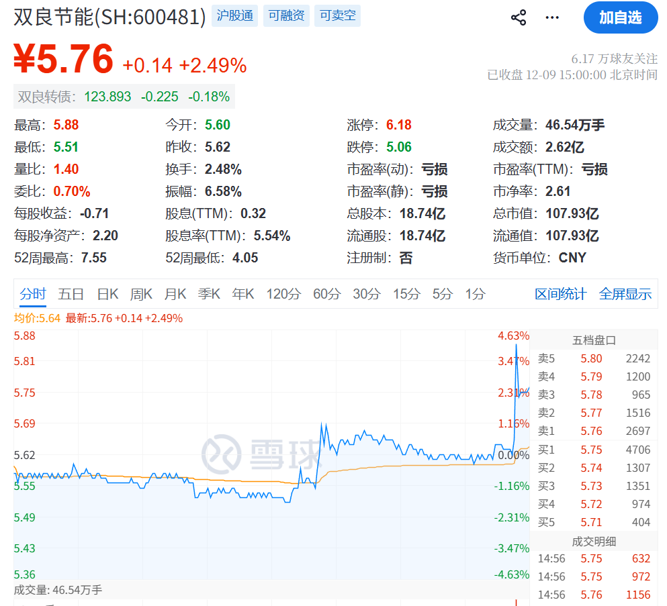The width and height of the screenshot is (667, 606).
Task: Switch to the 五日 chart tab
Action: click(71, 294)
